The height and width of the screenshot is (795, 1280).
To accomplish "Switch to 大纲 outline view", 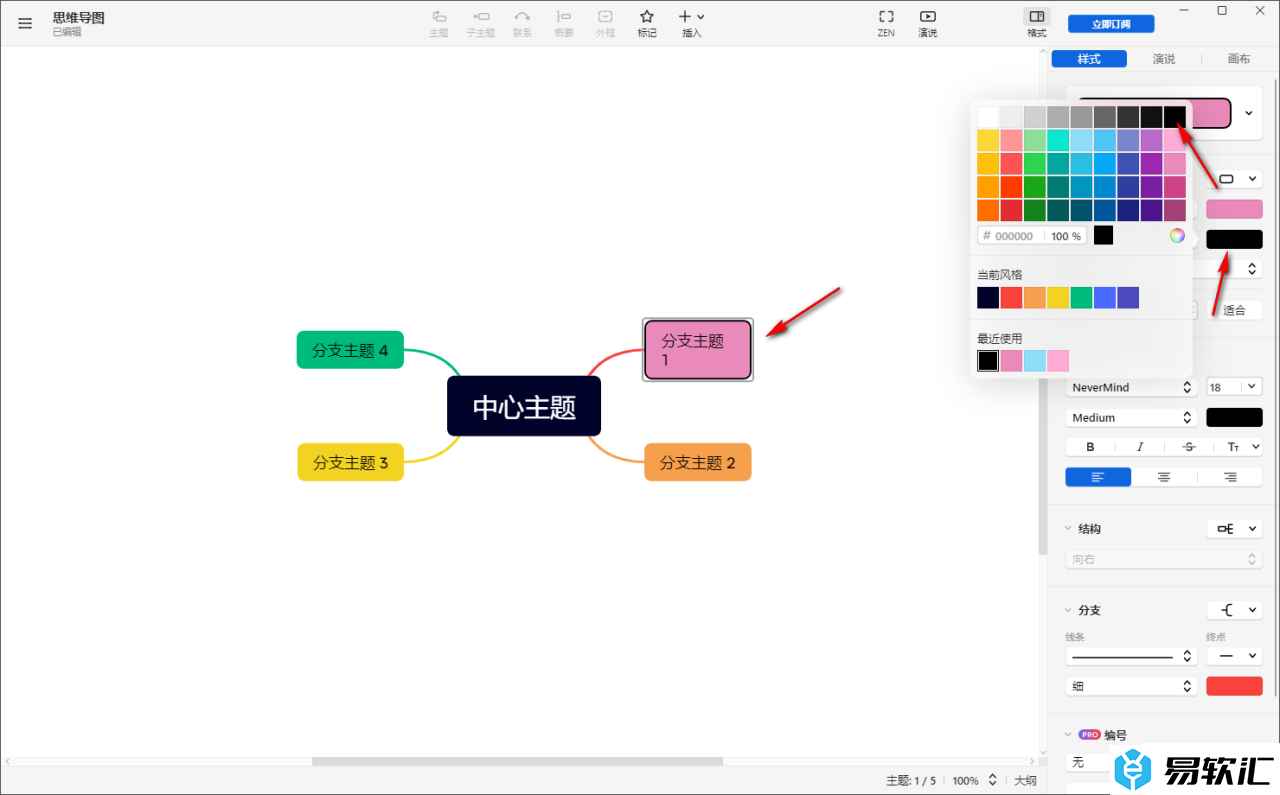I will point(1025,780).
